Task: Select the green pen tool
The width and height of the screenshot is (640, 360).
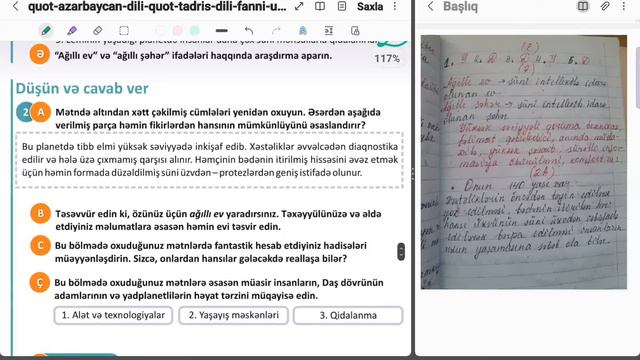Action: [x=46, y=31]
